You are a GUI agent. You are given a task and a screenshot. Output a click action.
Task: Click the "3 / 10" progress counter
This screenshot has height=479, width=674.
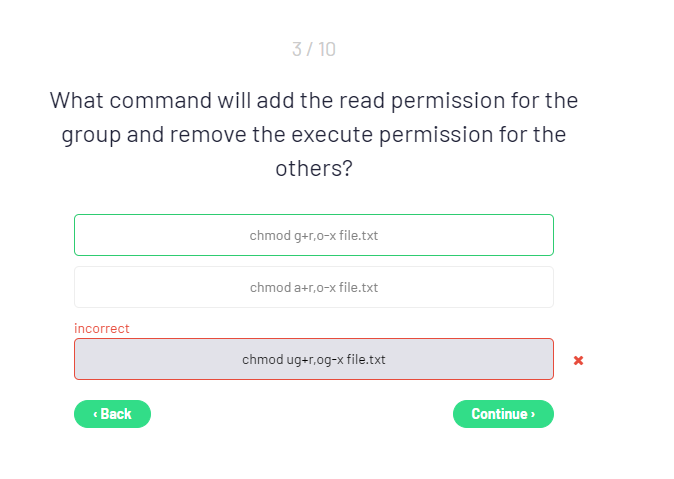(314, 49)
